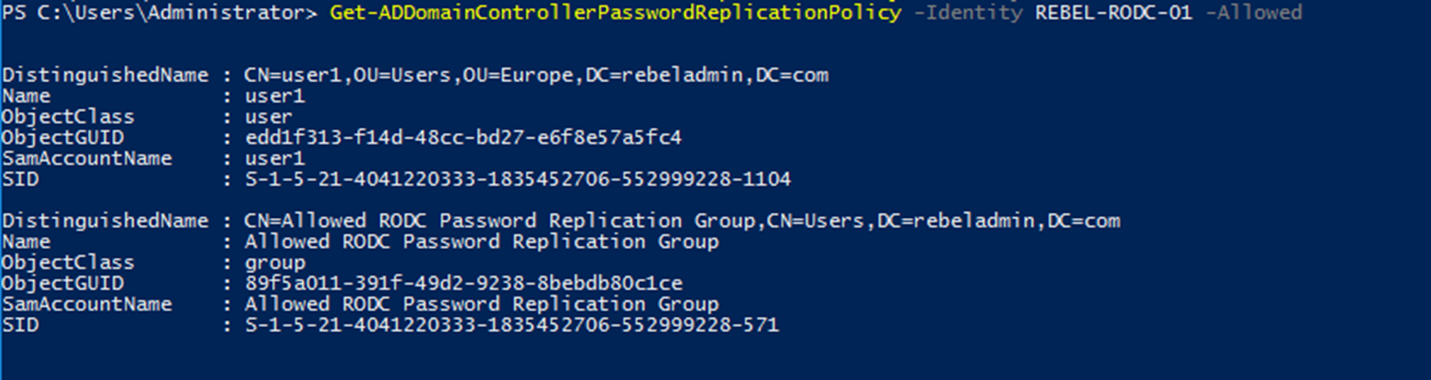Click the -Allowed switch parameter
The height and width of the screenshot is (380, 1431).
(x=1254, y=13)
